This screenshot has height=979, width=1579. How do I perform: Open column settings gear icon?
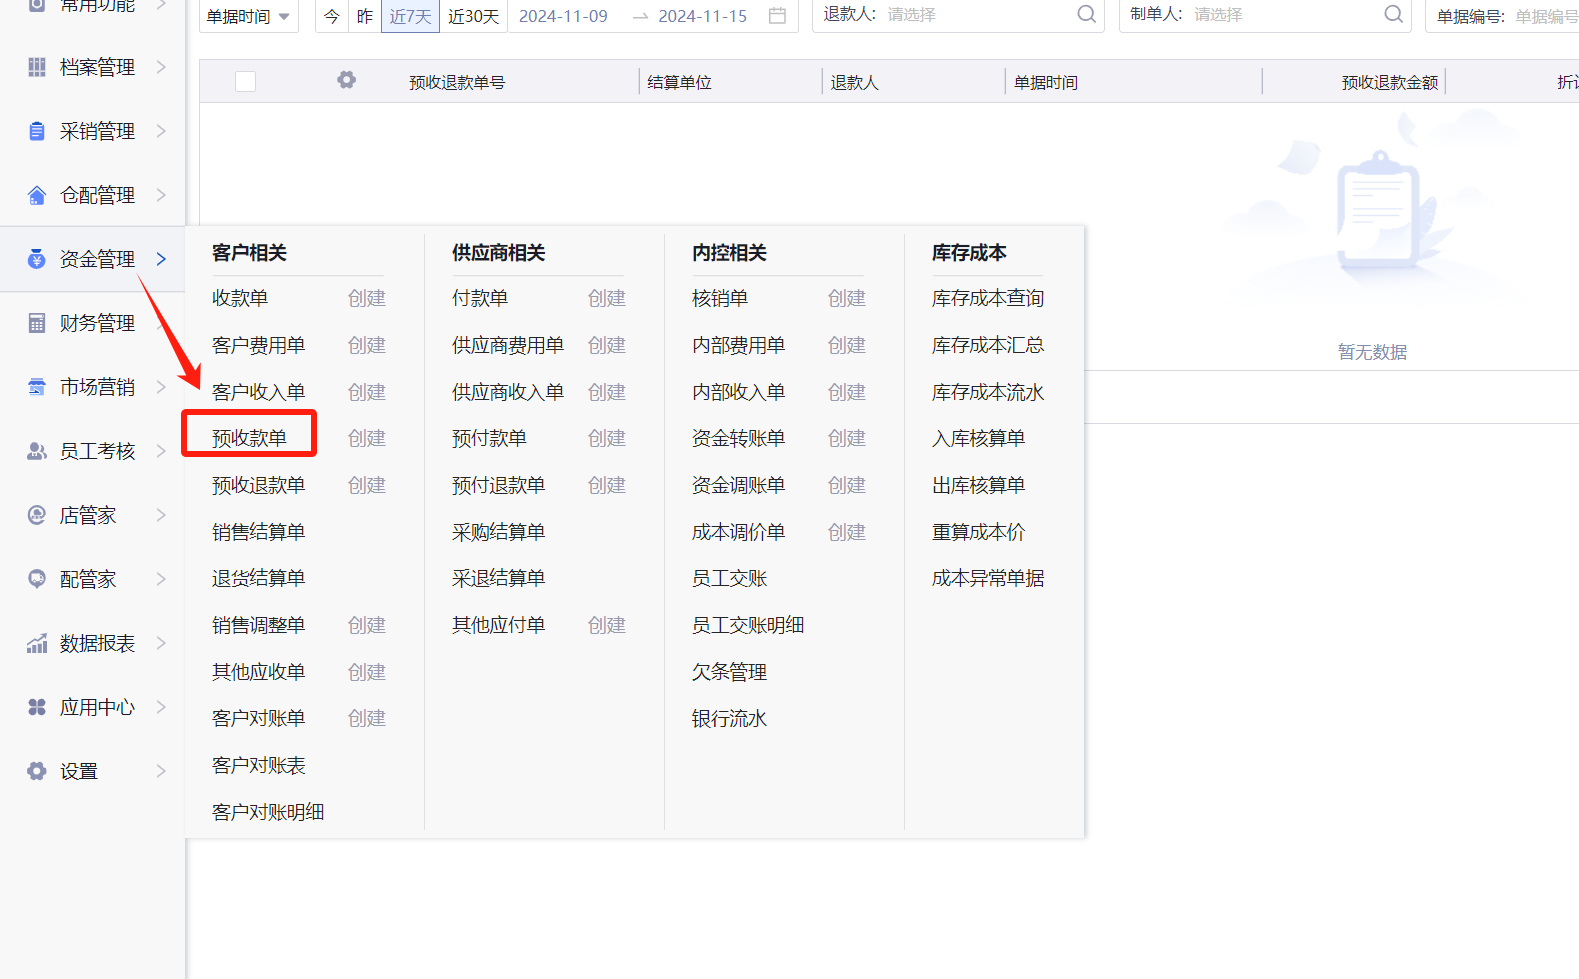[346, 80]
